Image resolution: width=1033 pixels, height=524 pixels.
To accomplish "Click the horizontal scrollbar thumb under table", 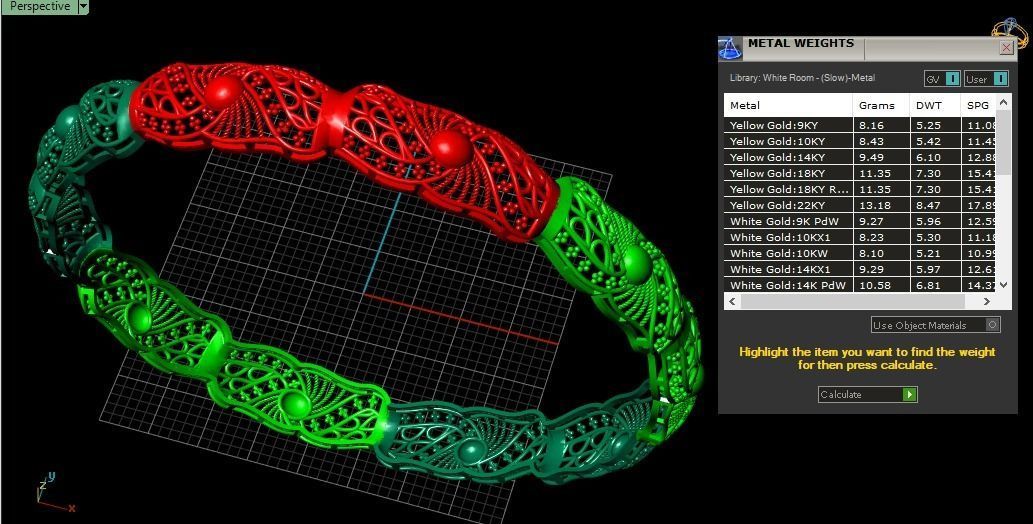I will 852,301.
